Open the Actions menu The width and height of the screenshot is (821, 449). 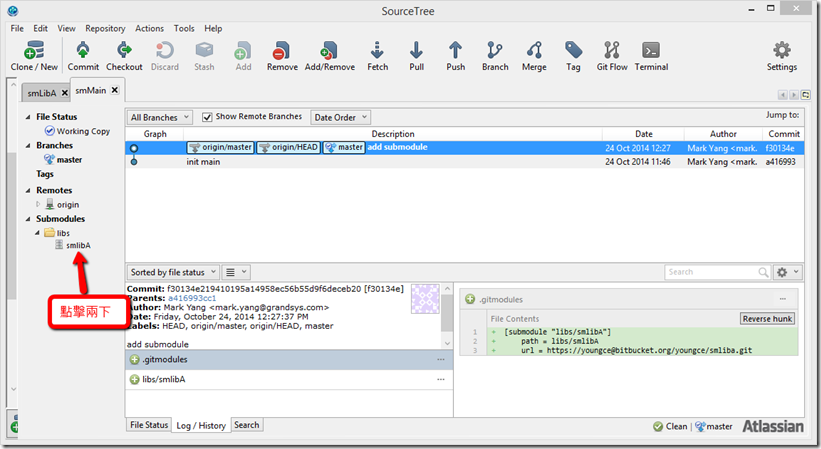point(149,28)
